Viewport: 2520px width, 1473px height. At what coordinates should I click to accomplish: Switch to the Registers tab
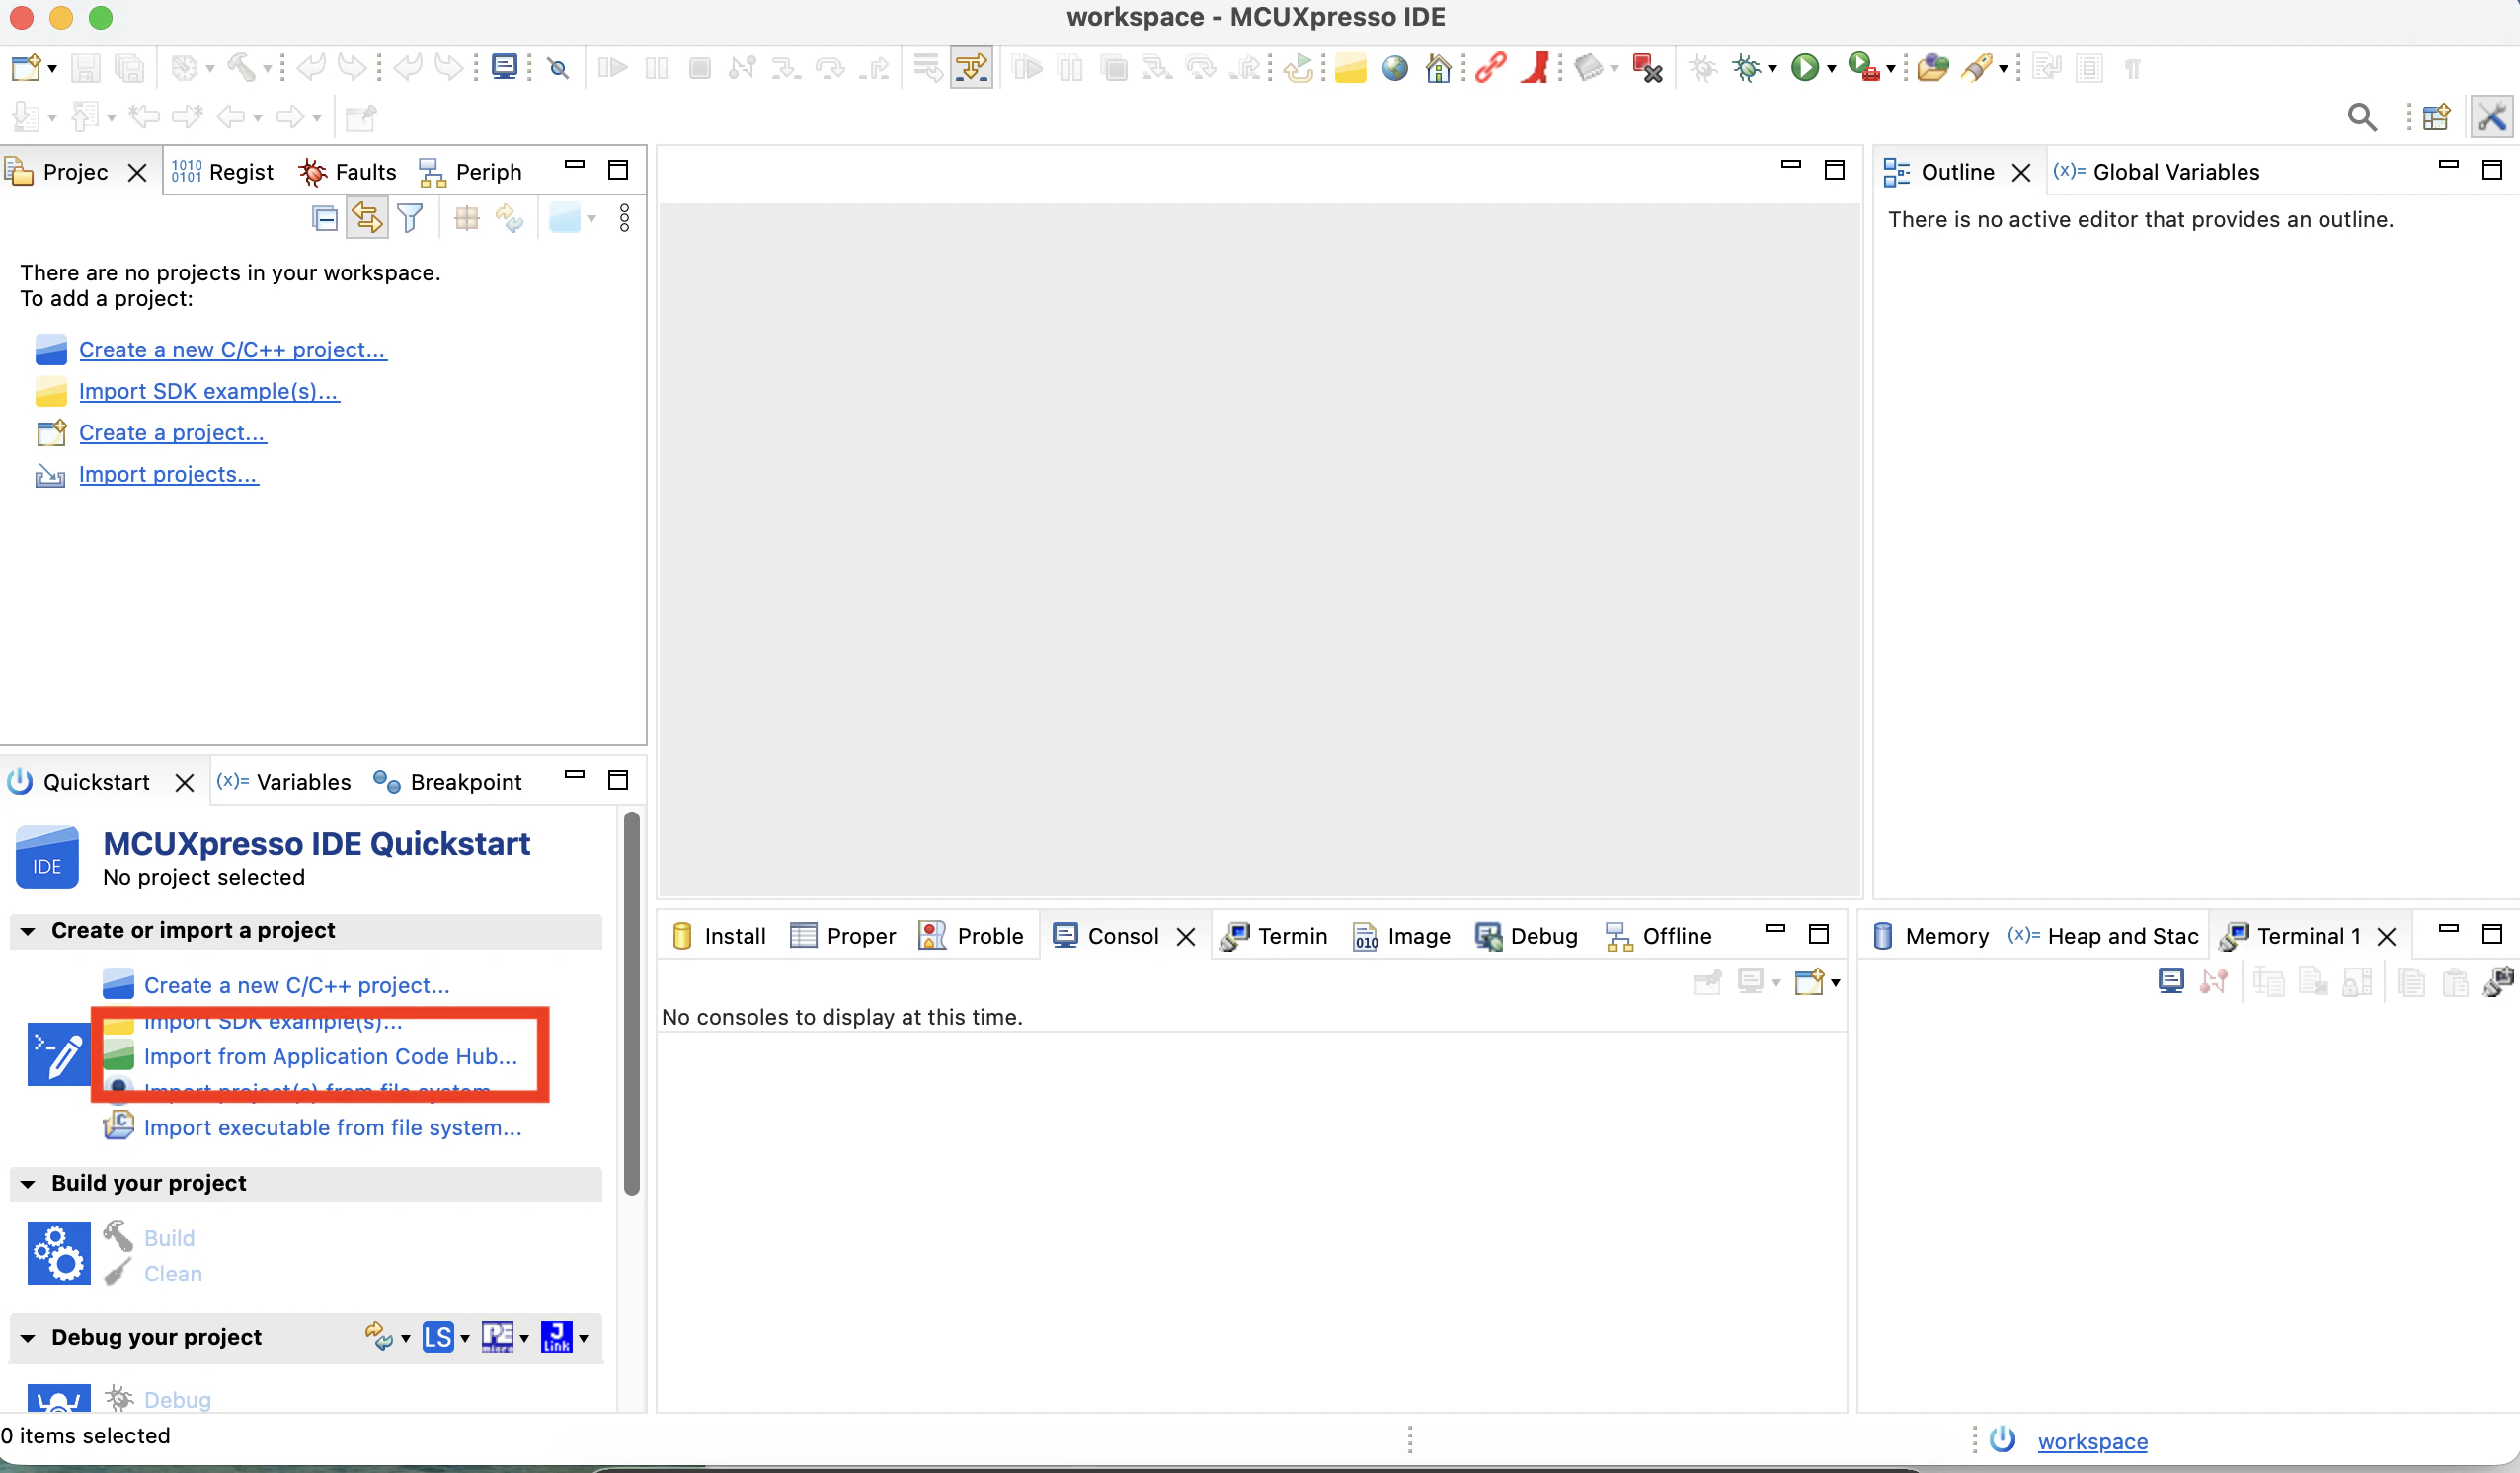point(222,172)
